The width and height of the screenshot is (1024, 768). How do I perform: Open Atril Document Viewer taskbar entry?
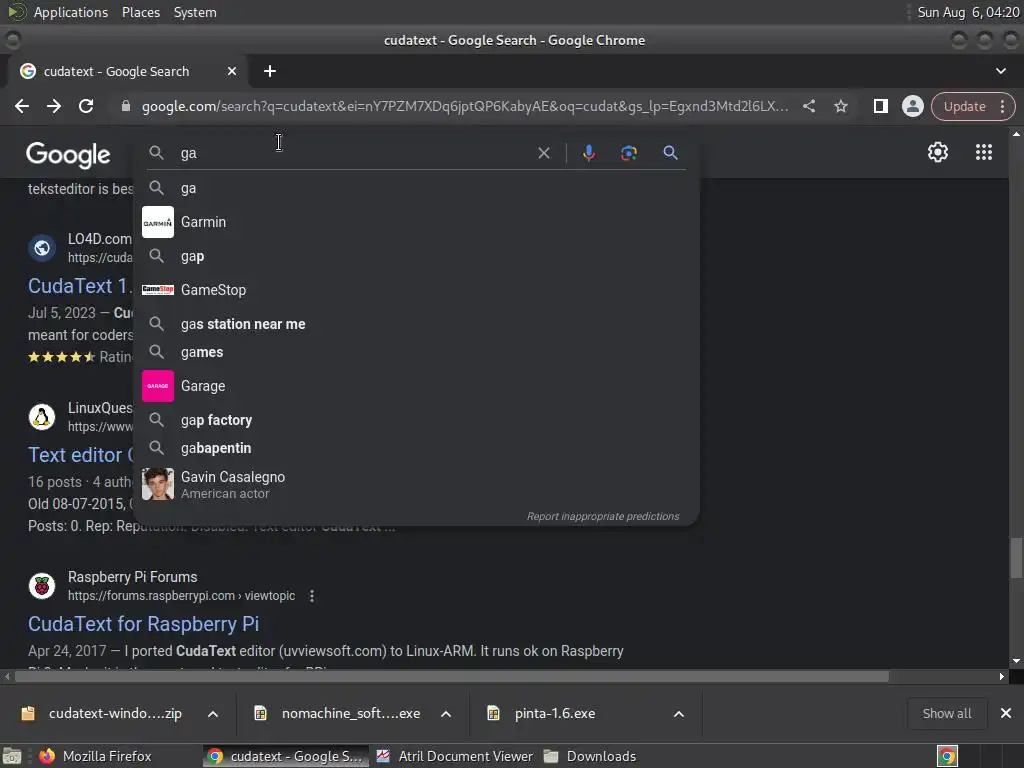pyautogui.click(x=455, y=756)
